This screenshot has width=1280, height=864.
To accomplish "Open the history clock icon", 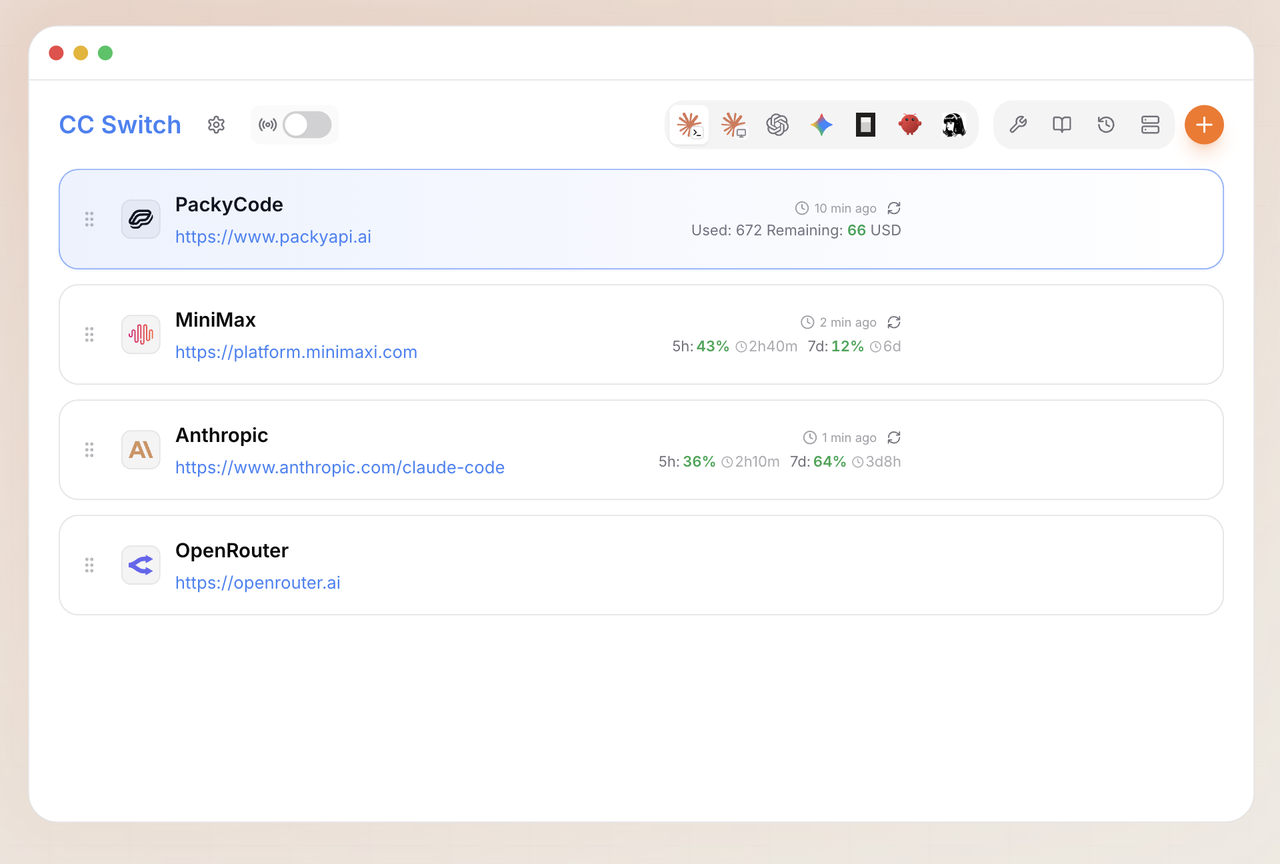I will point(1106,125).
